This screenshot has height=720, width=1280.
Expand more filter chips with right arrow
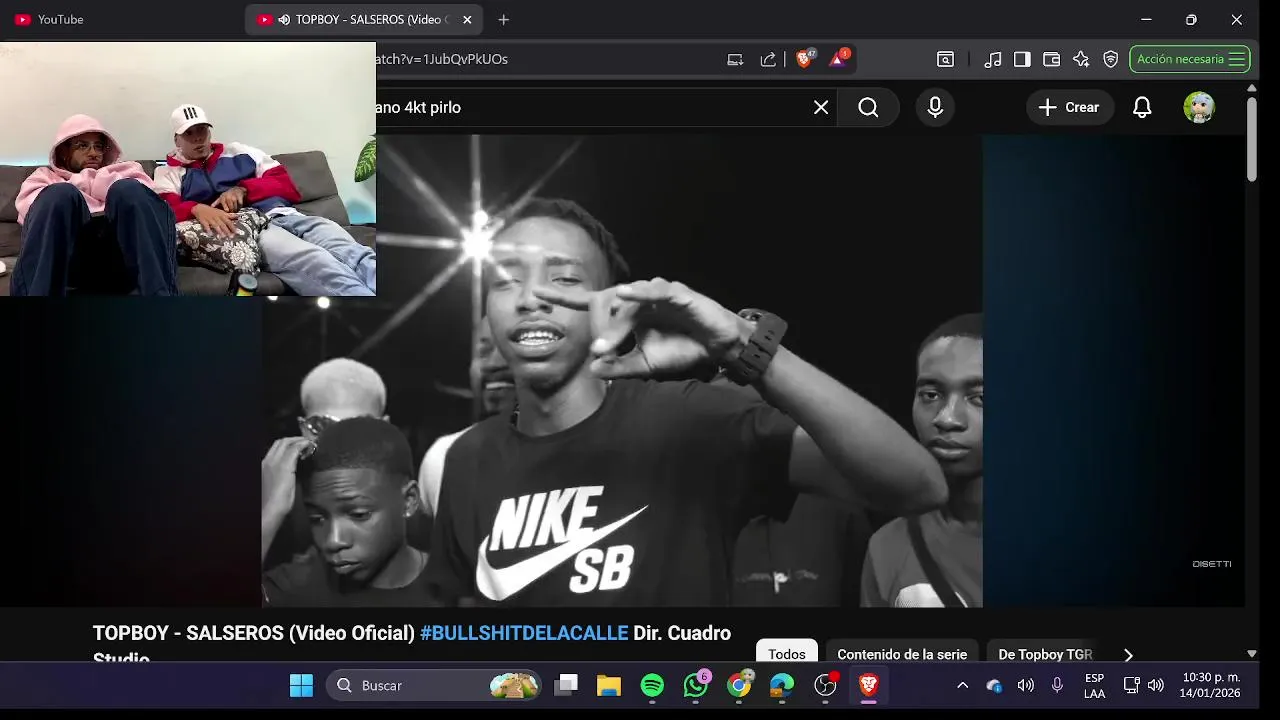click(x=1128, y=655)
